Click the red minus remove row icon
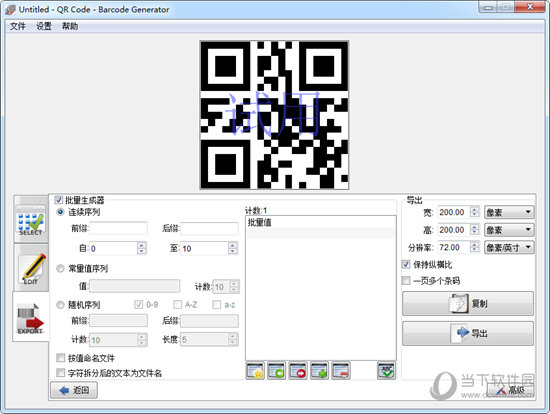 tap(341, 371)
